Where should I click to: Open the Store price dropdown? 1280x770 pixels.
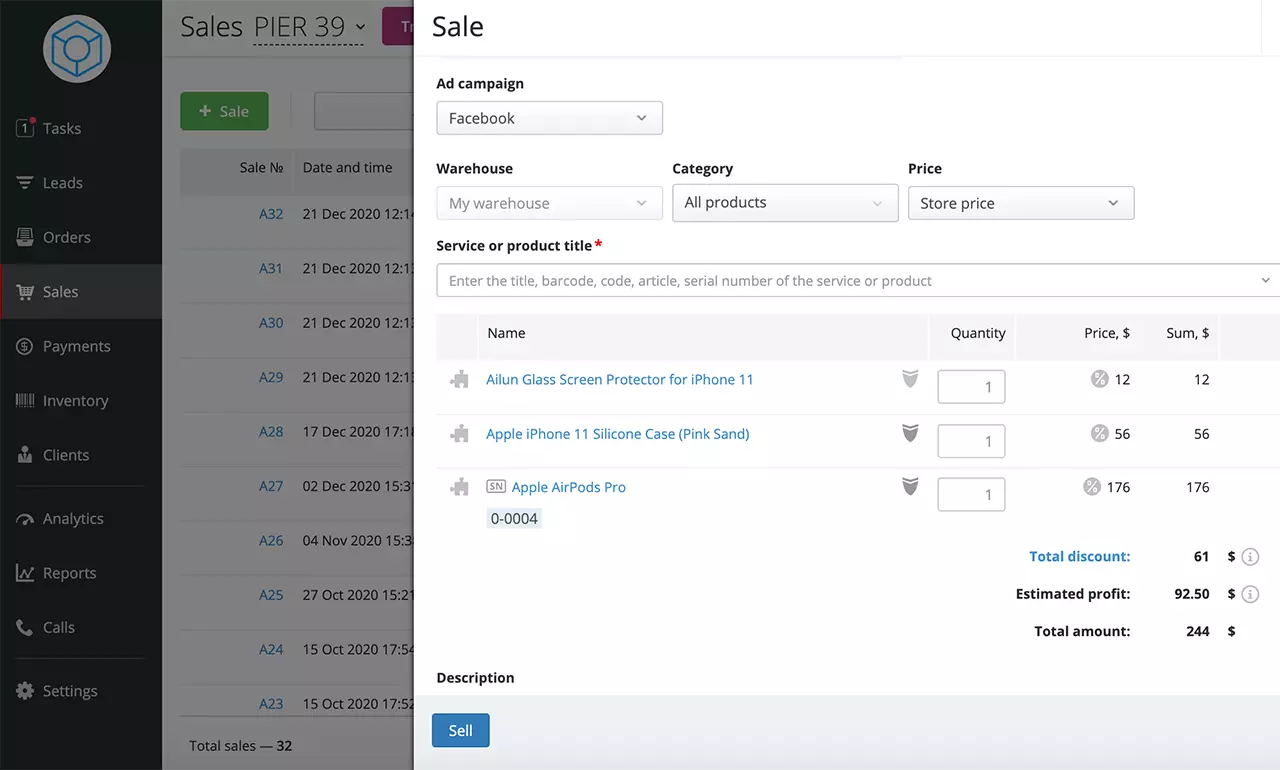click(1021, 203)
